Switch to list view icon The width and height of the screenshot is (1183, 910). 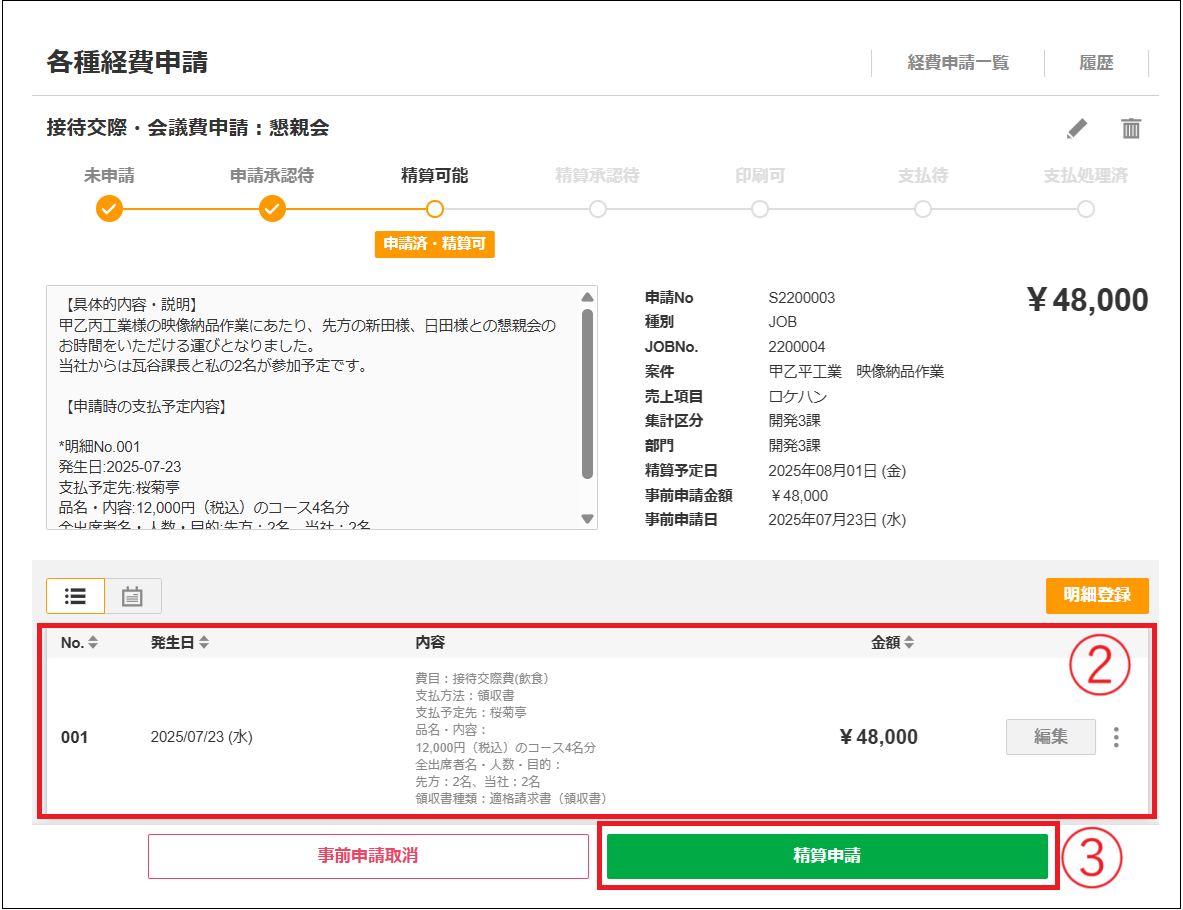tap(75, 596)
